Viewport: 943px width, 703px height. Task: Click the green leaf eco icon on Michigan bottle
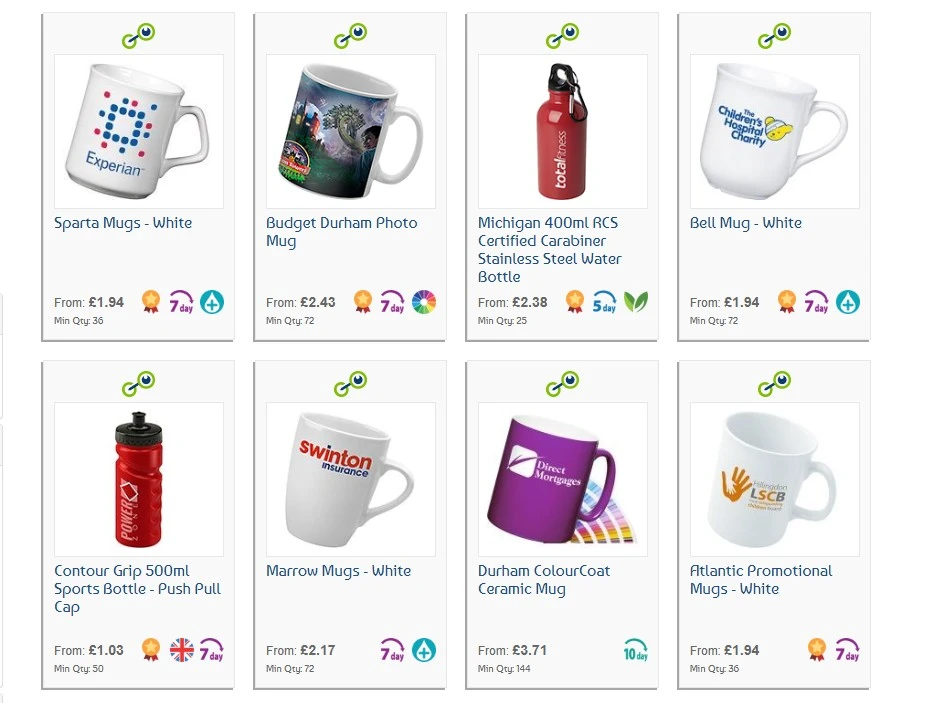[x=636, y=302]
